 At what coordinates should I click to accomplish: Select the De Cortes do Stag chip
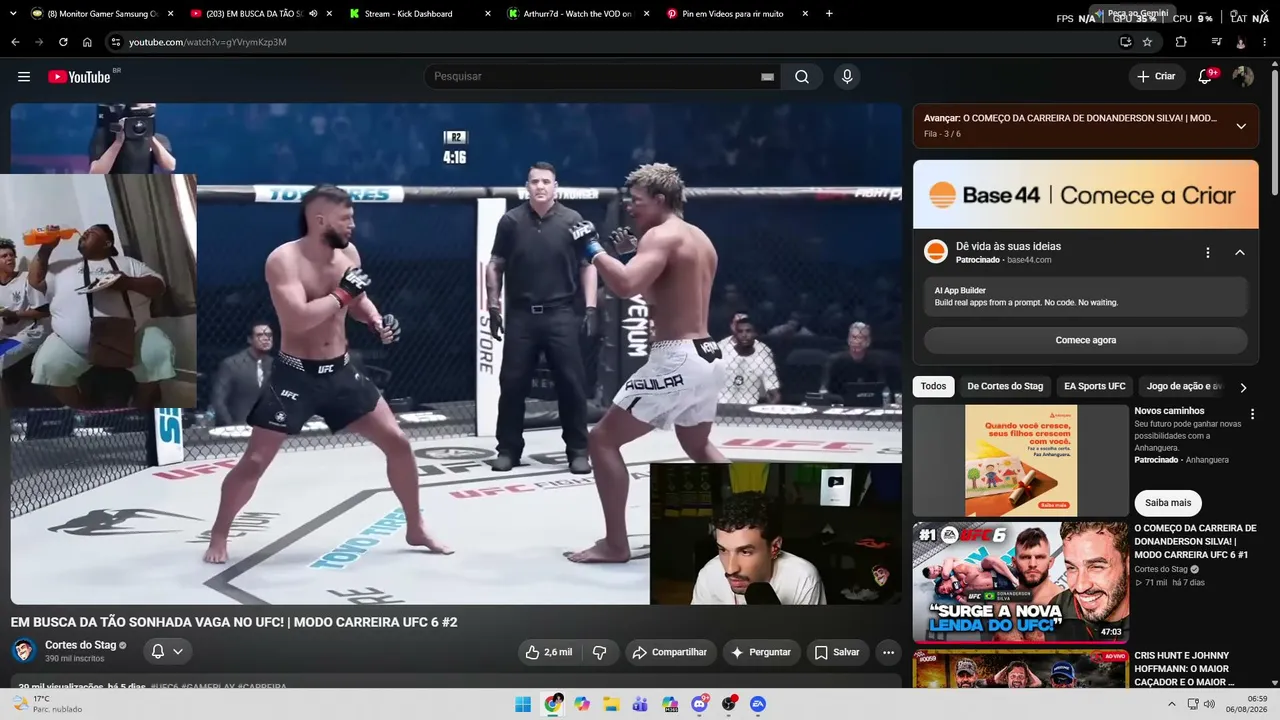(1005, 386)
